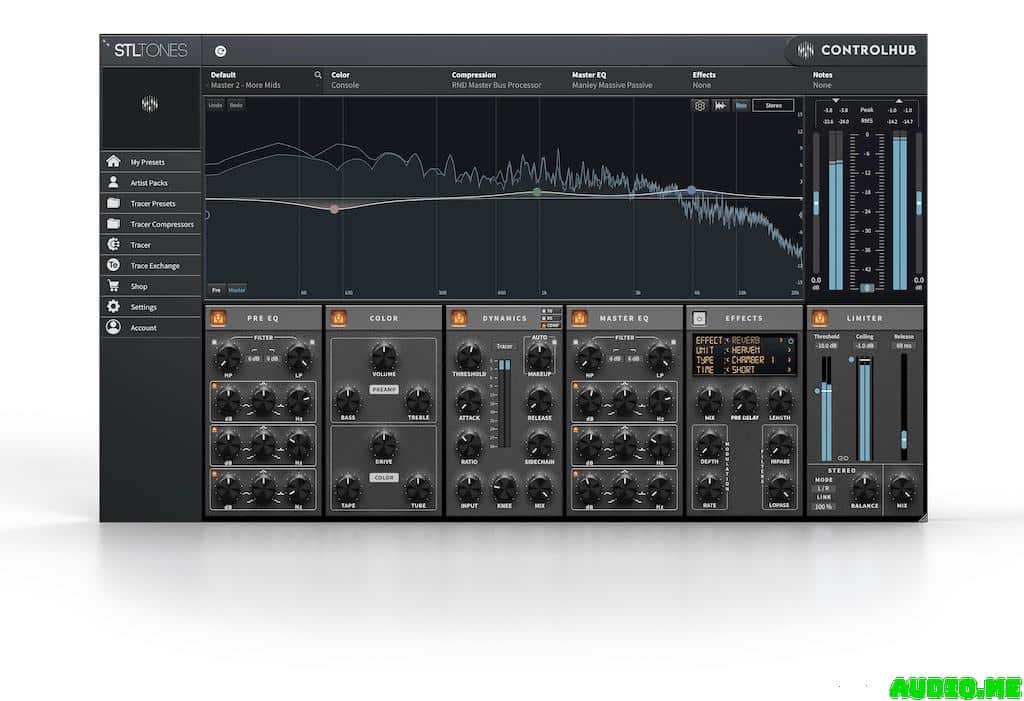The height and width of the screenshot is (701, 1024).
Task: Click next arrow on Unit Heaven row
Action: pyautogui.click(x=789, y=350)
